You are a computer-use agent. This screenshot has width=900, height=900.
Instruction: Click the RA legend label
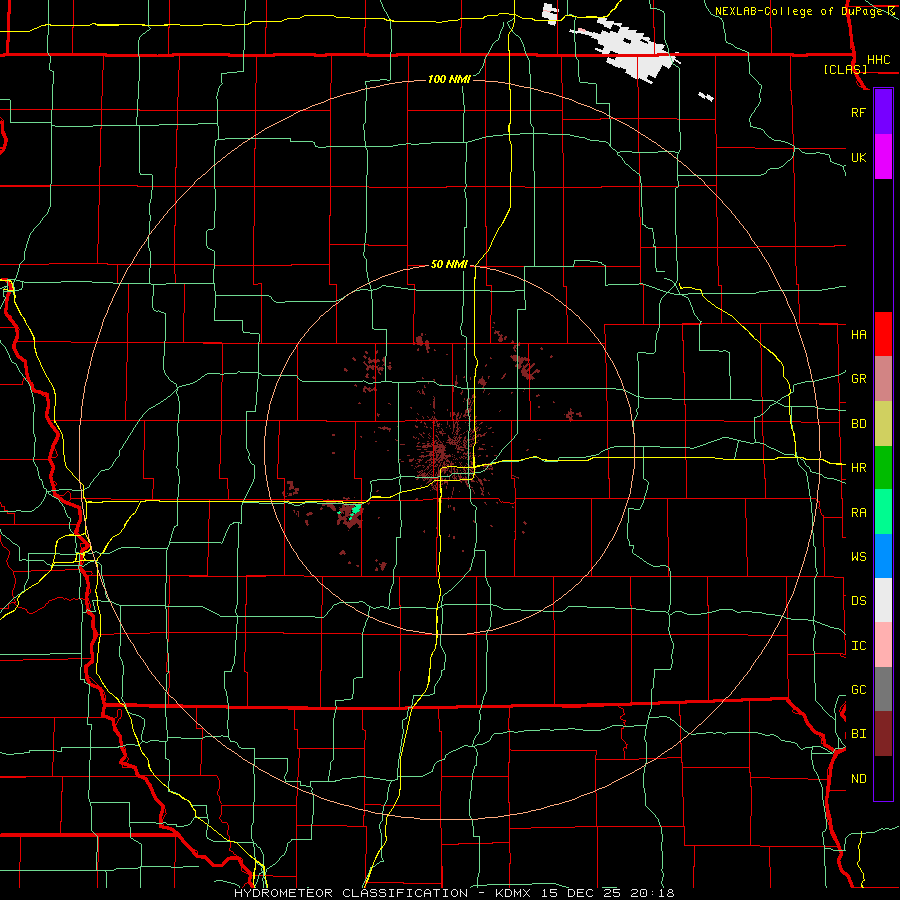(x=858, y=513)
